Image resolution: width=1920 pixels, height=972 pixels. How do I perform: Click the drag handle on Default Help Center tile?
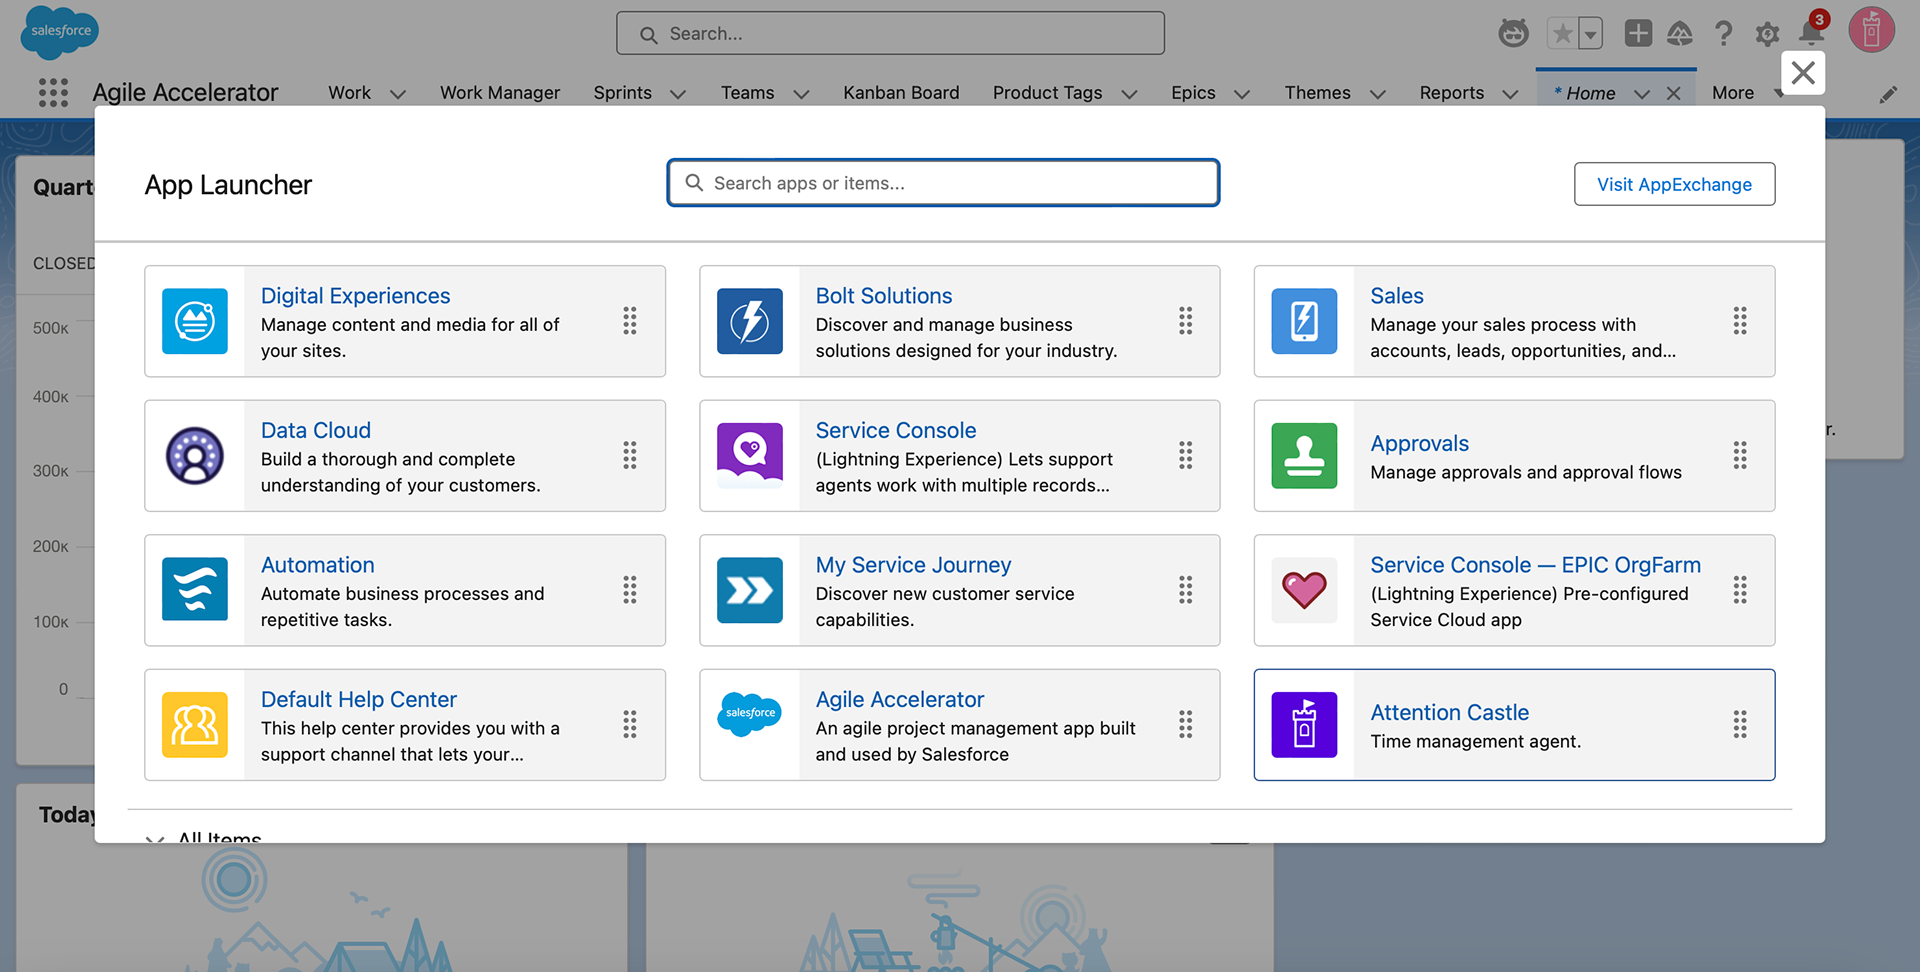pos(630,725)
